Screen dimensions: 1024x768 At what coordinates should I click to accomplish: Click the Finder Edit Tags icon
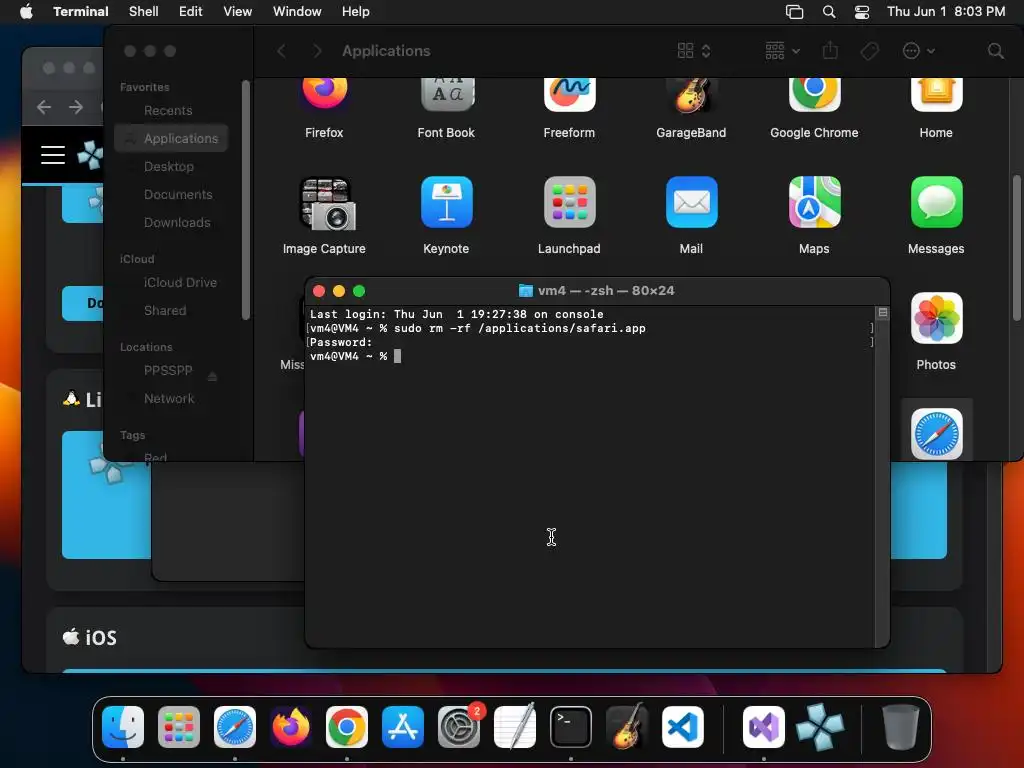[869, 51]
